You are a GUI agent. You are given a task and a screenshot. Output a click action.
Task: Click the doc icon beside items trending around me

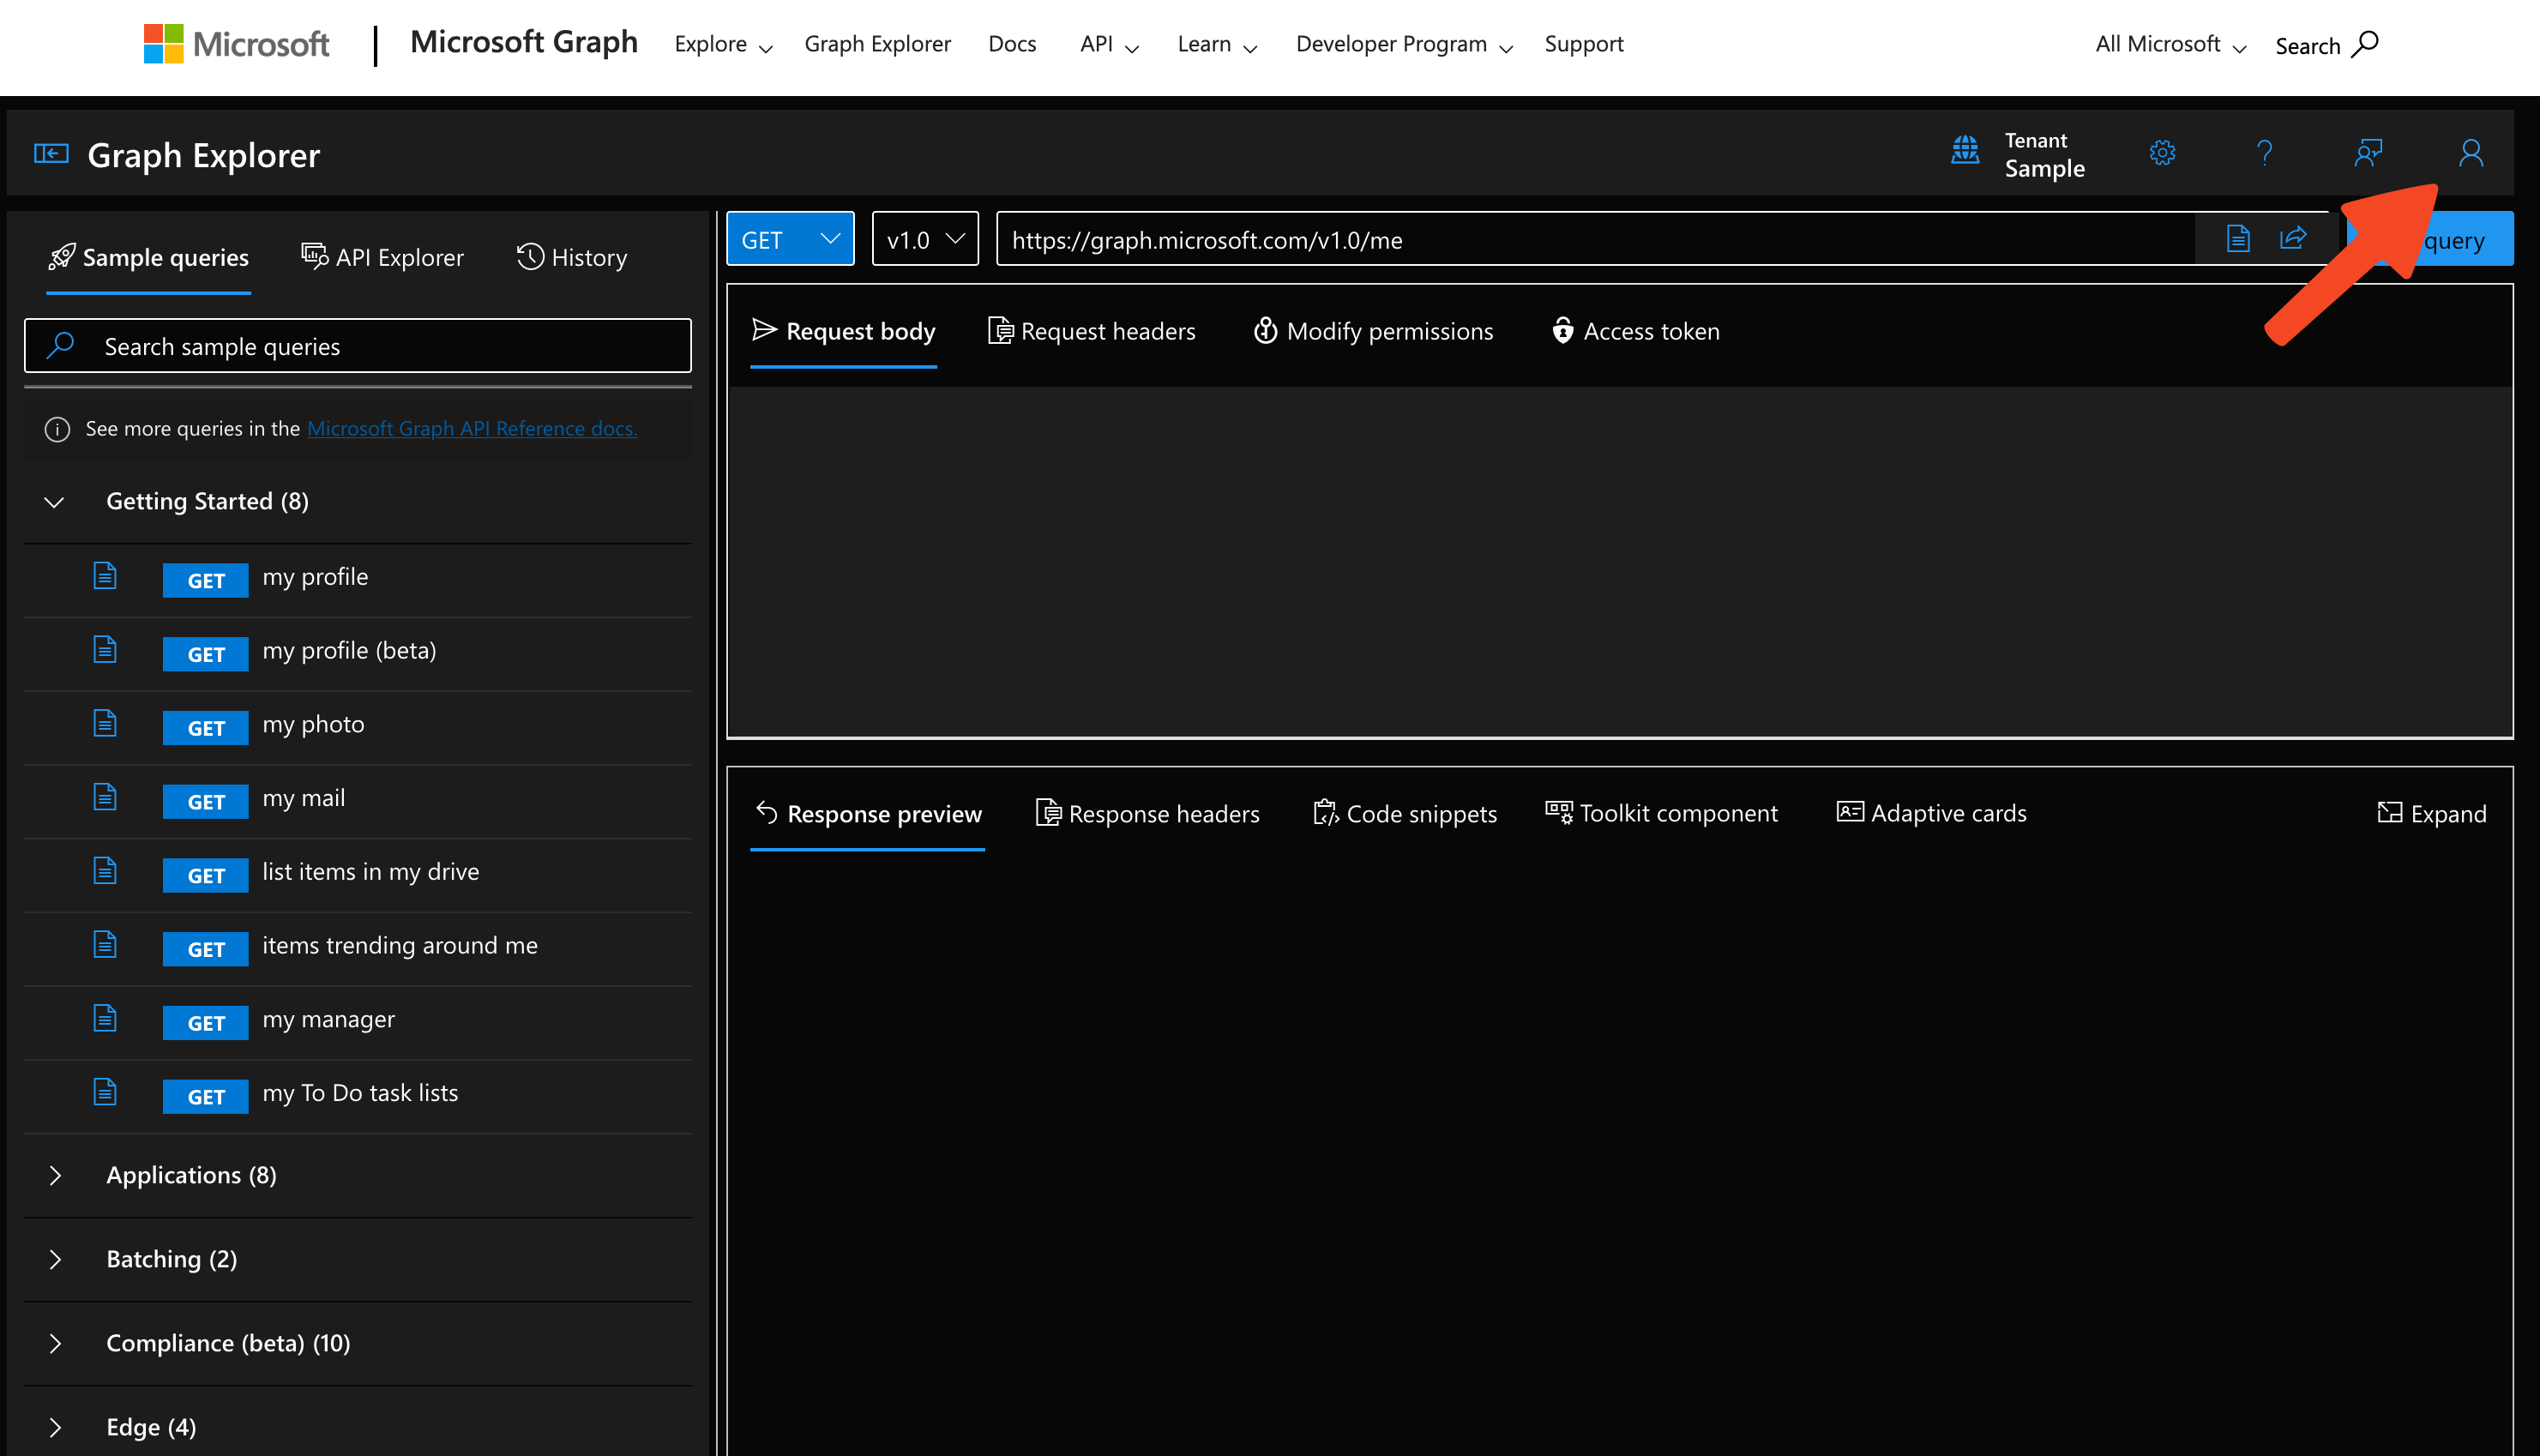pos(105,945)
